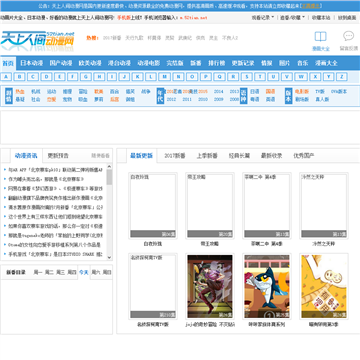This screenshot has height=360, width=360.
Task: Go to 首页 in the navigation bar
Action: 8,63
